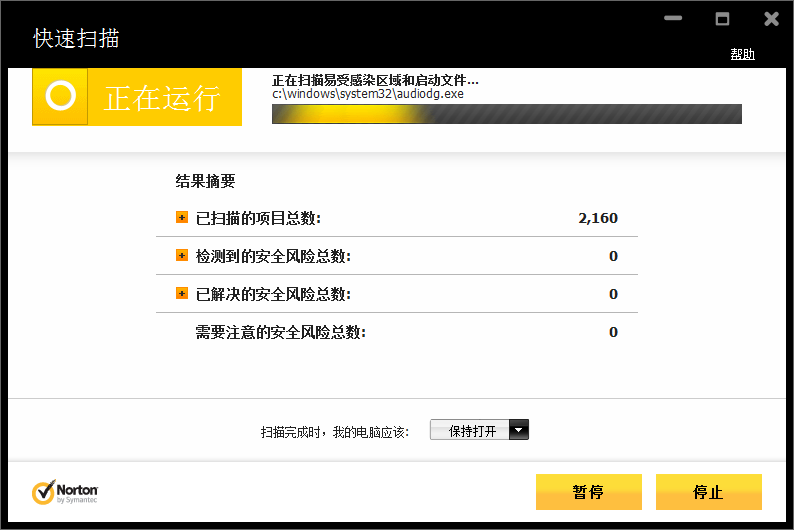The height and width of the screenshot is (530, 794).
Task: Click the audiodg.exe file path text
Action: [x=367, y=94]
